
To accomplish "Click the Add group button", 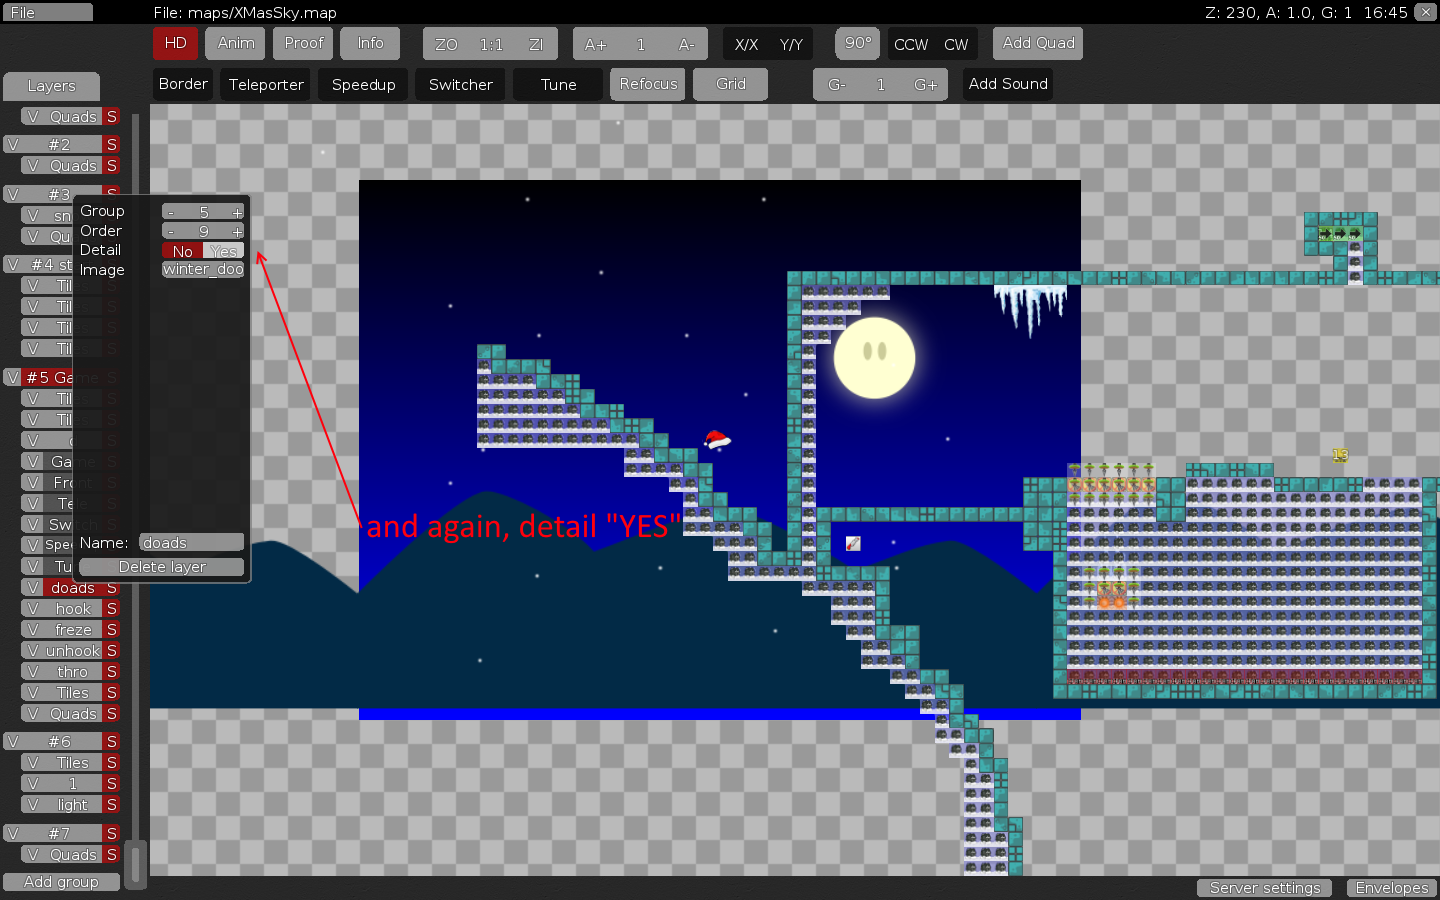I will click(x=61, y=882).
